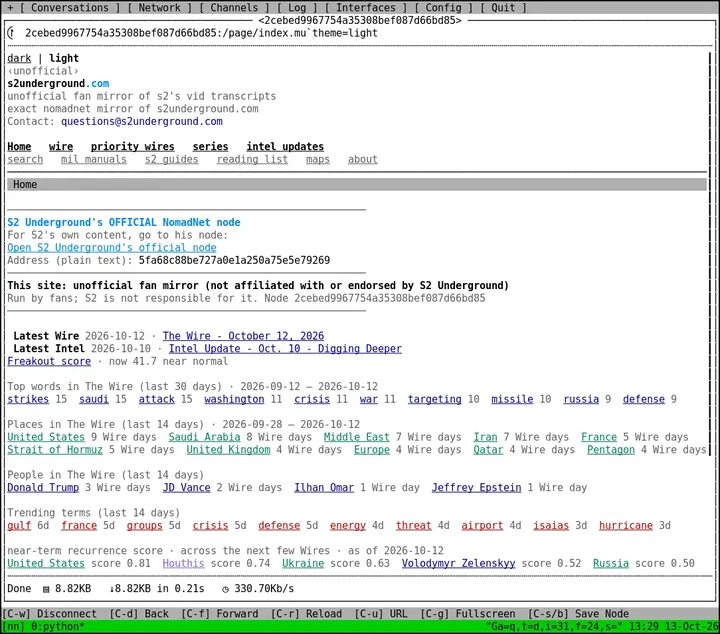Click 'crisis' in the Top words row
Image resolution: width=720 pixels, height=634 pixels.
pyautogui.click(x=312, y=399)
